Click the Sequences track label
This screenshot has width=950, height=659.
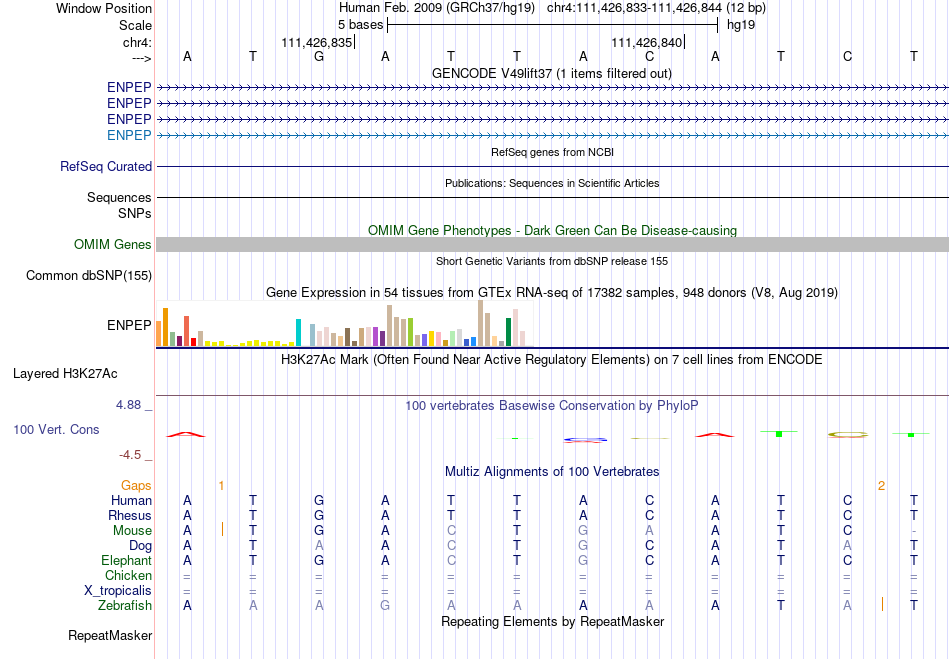(x=119, y=197)
